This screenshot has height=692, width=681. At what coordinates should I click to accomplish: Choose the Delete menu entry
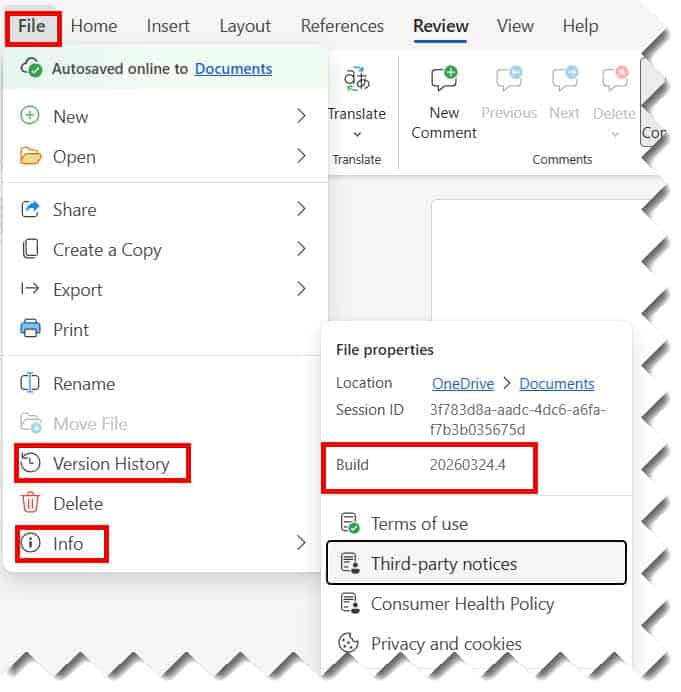point(164,504)
